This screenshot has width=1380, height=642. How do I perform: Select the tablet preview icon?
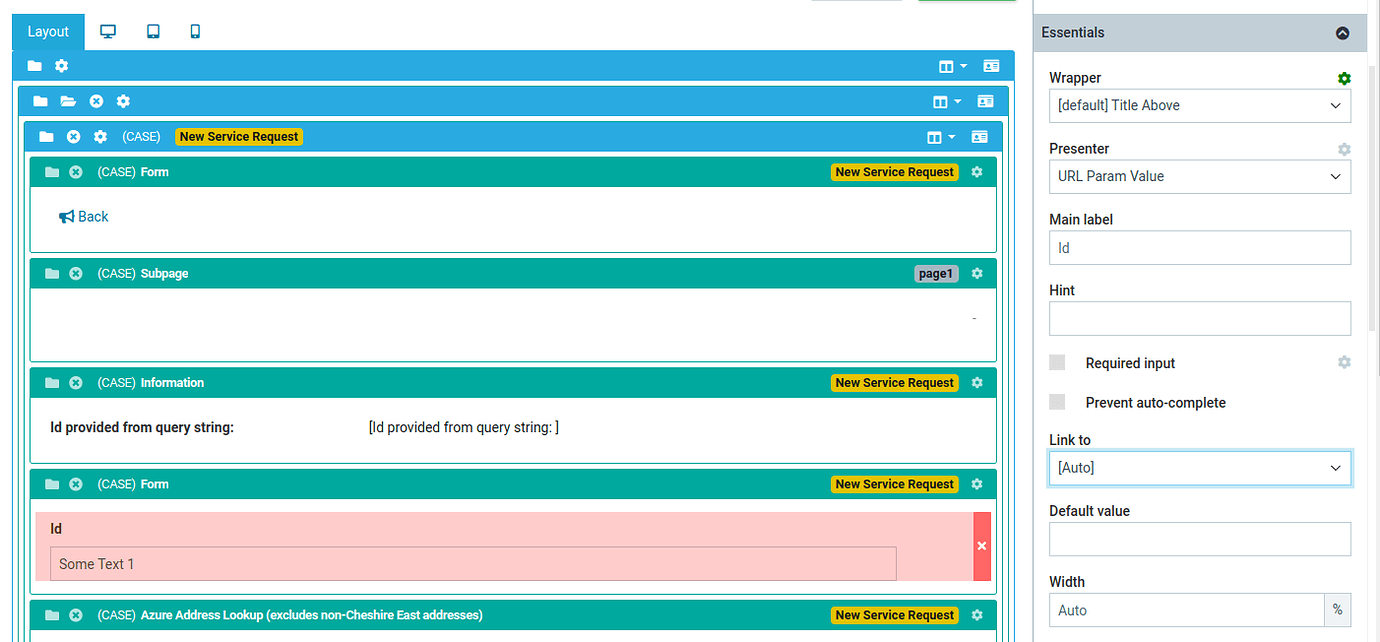(x=152, y=31)
